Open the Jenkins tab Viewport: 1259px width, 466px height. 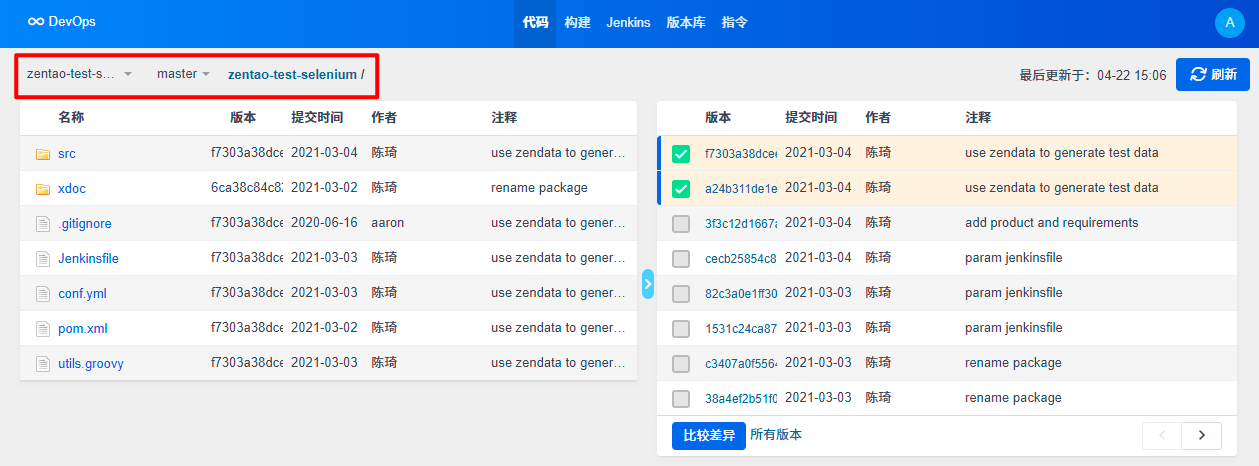click(628, 22)
